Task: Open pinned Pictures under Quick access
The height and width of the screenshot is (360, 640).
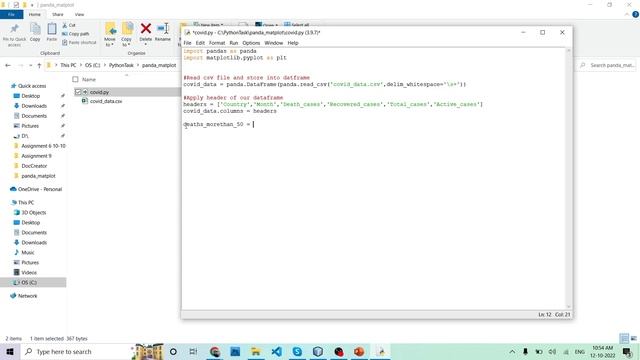Action: tap(30, 126)
